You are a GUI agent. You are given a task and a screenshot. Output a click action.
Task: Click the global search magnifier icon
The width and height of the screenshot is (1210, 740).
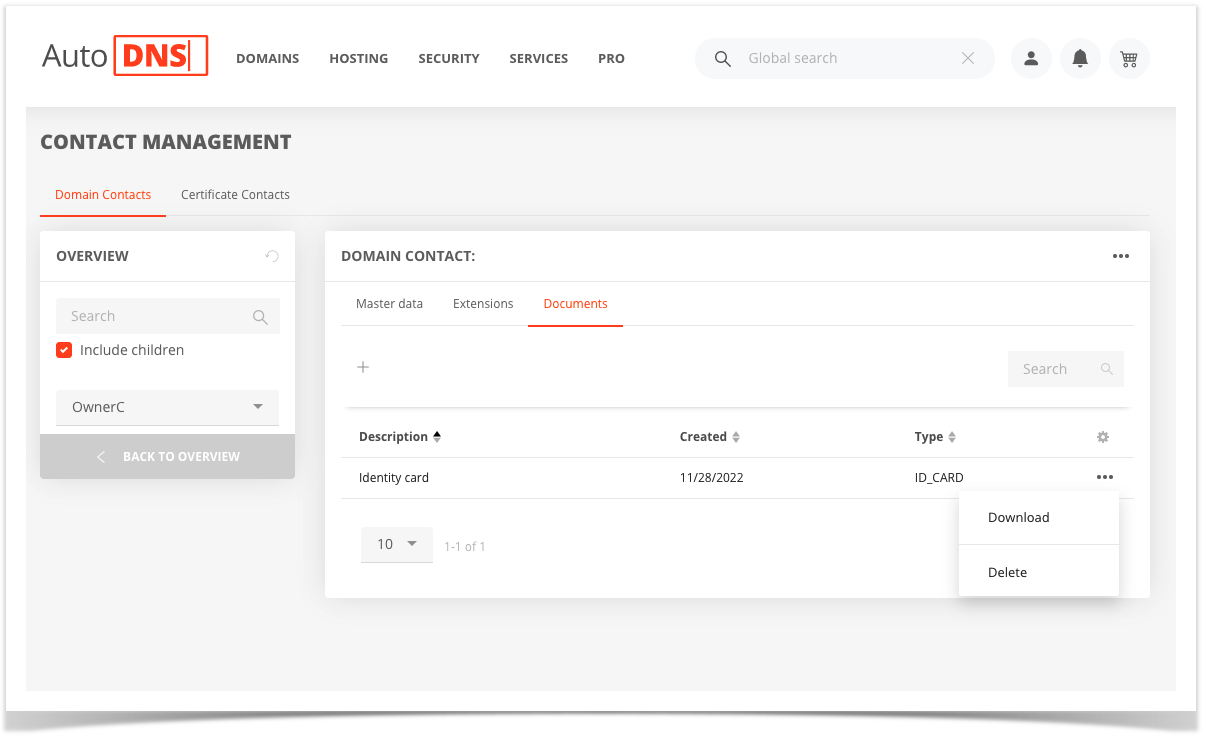pyautogui.click(x=723, y=59)
